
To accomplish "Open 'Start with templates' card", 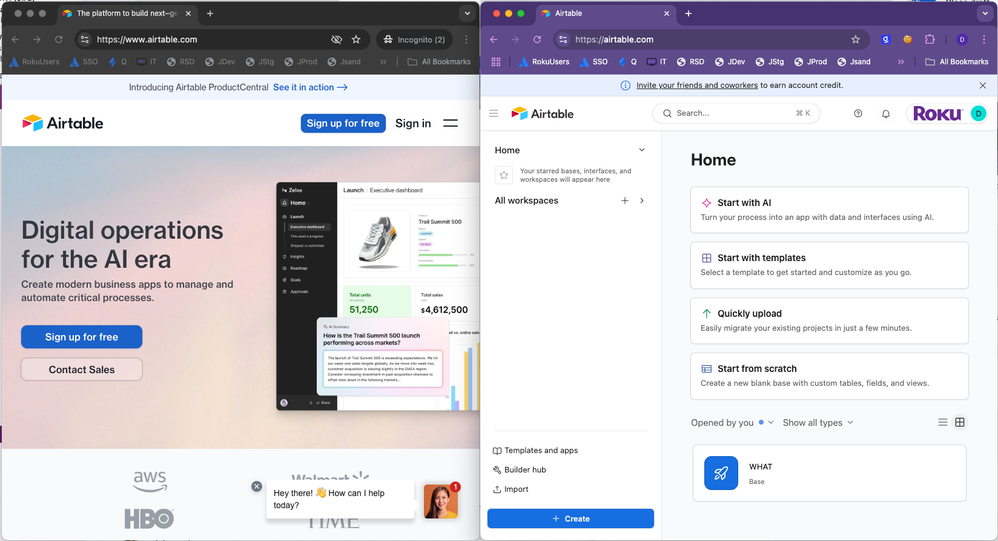I will (829, 265).
